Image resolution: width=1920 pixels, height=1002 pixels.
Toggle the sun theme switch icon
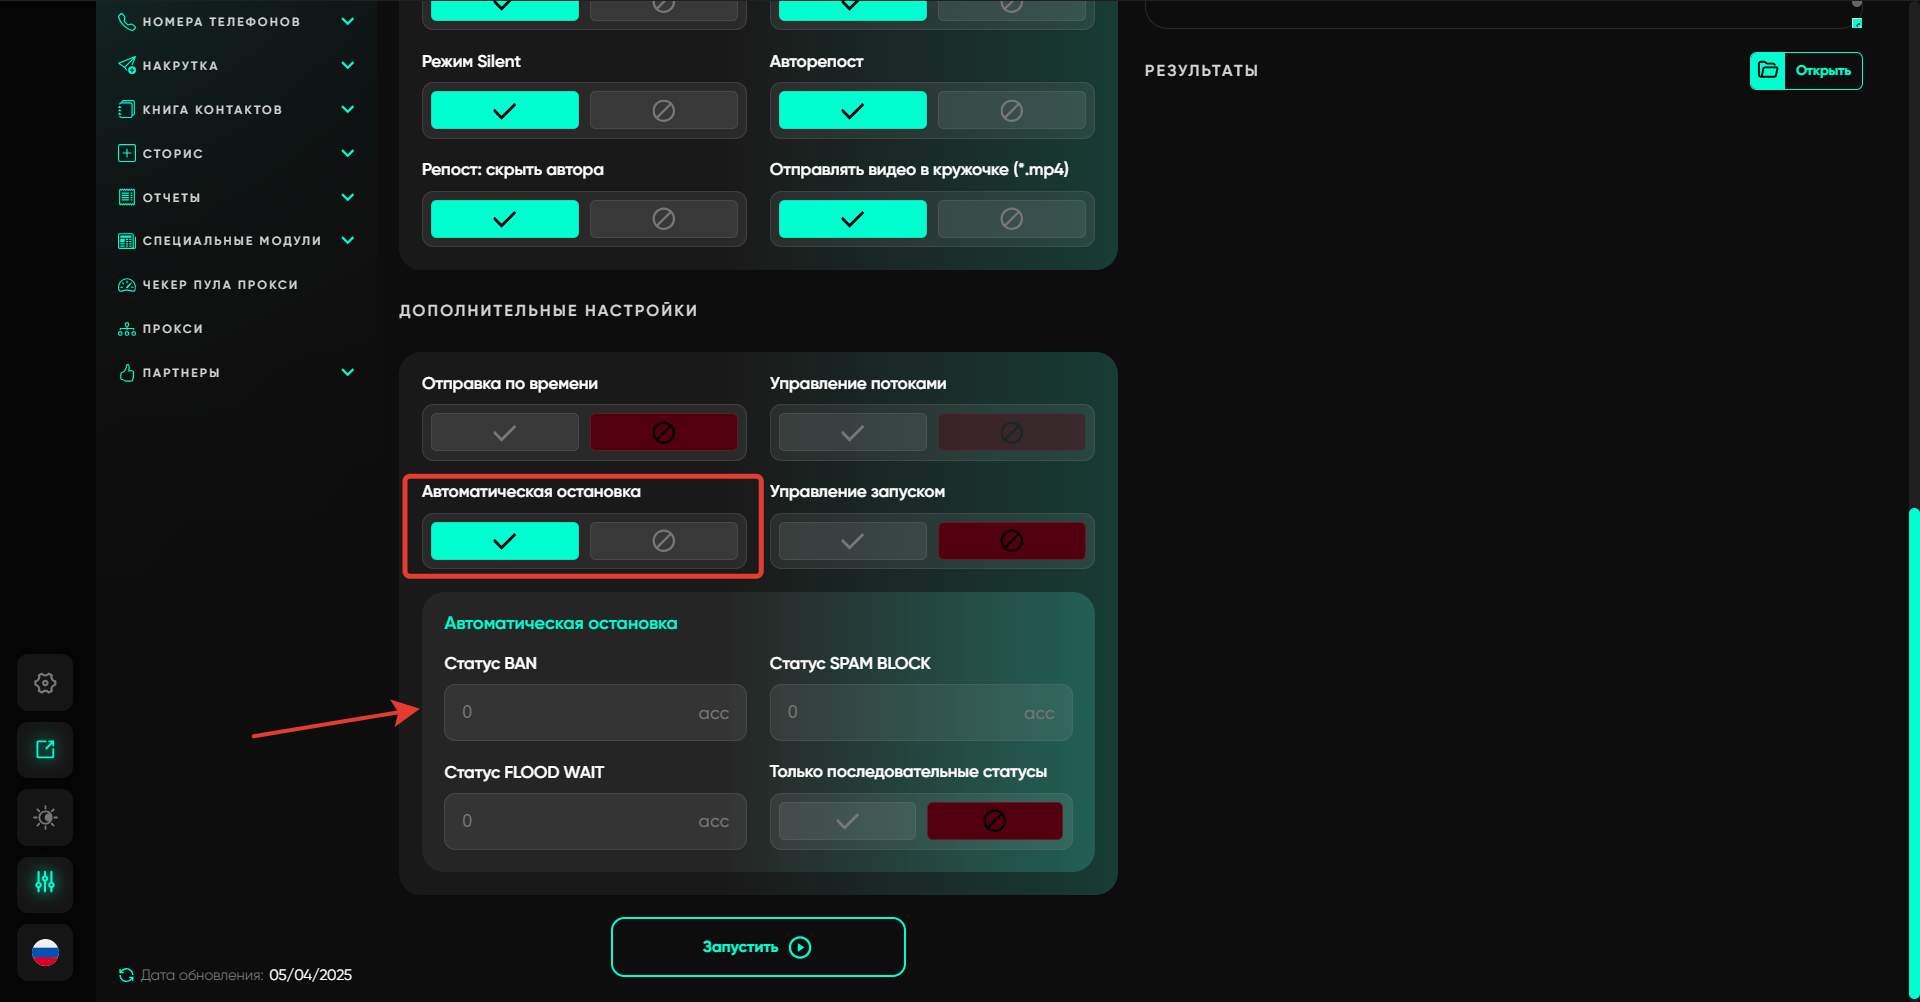point(45,817)
